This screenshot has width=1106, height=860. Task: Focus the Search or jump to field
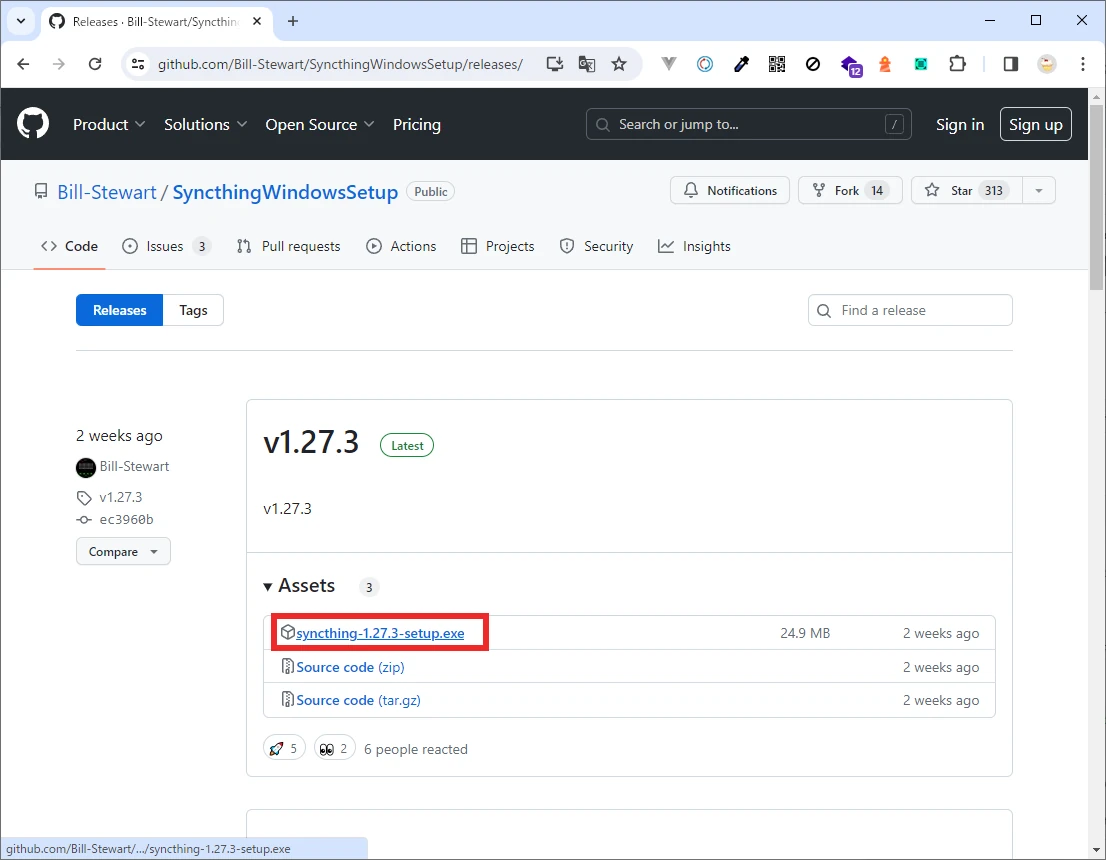point(748,124)
